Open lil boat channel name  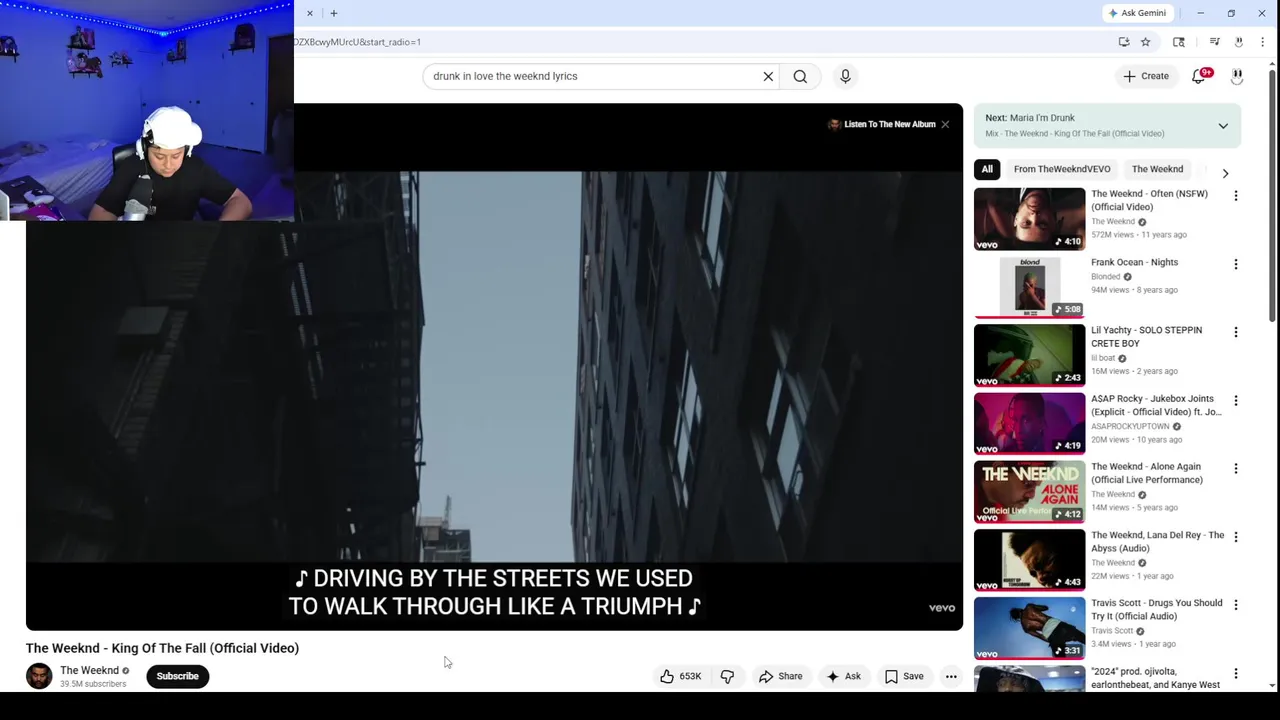1103,358
